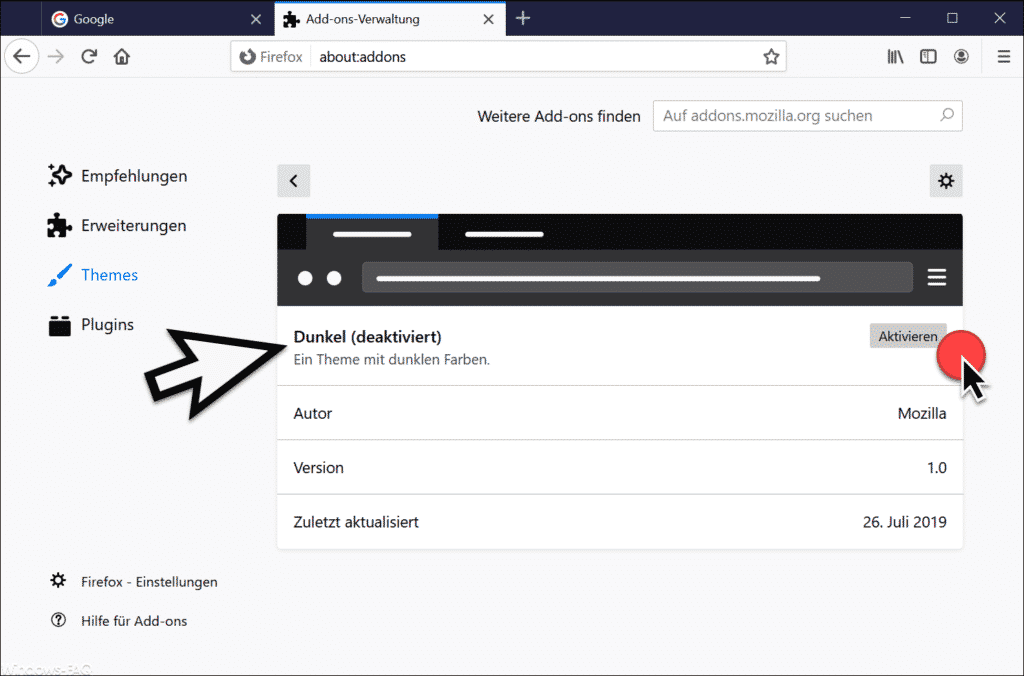This screenshot has width=1024, height=676.
Task: Open the Library bookshelf icon
Action: pyautogui.click(x=895, y=57)
